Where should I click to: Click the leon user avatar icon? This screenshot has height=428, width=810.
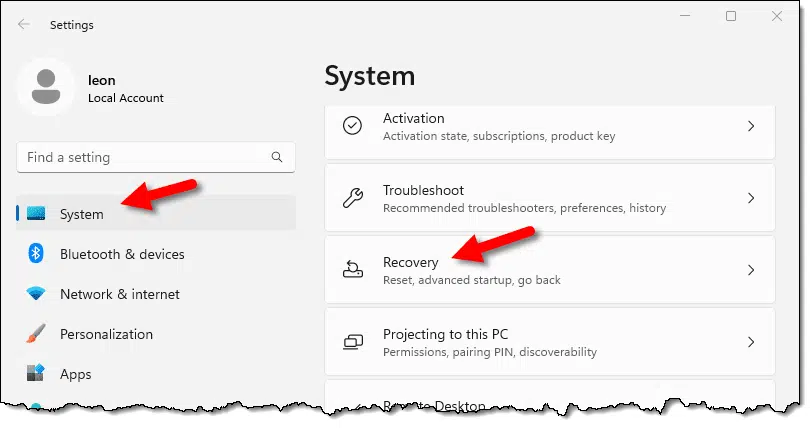(x=46, y=87)
